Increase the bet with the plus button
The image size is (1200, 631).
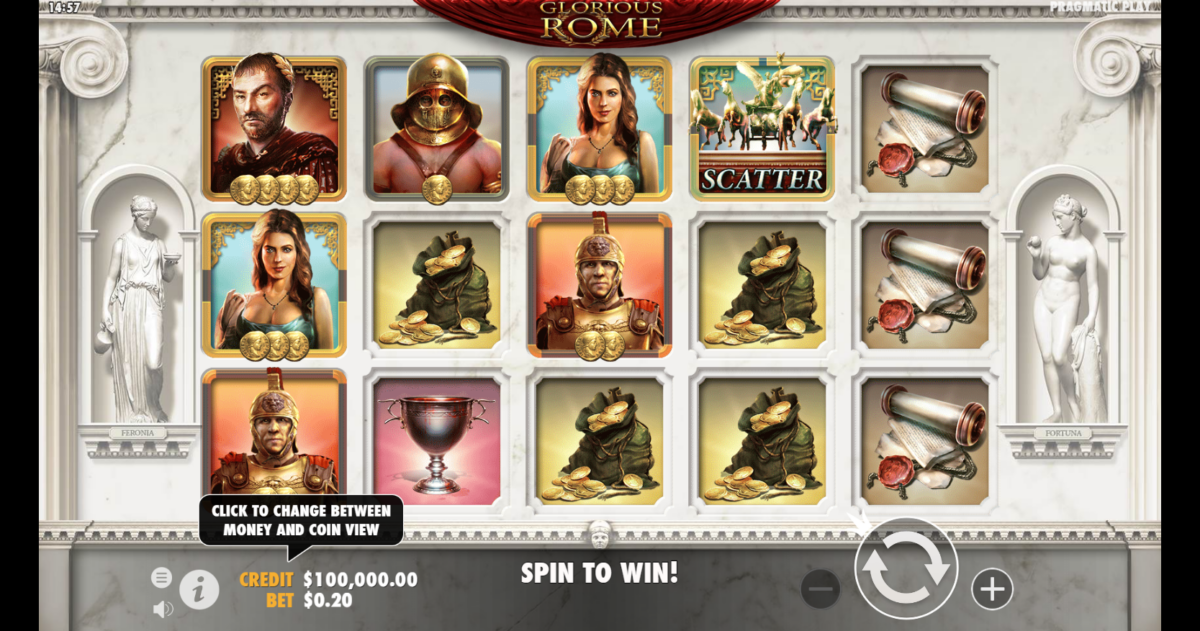pyautogui.click(x=992, y=590)
